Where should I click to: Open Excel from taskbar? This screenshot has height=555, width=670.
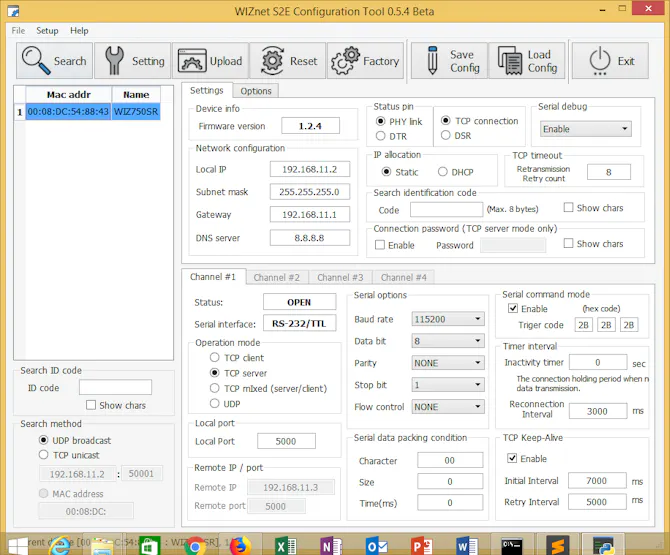point(286,546)
